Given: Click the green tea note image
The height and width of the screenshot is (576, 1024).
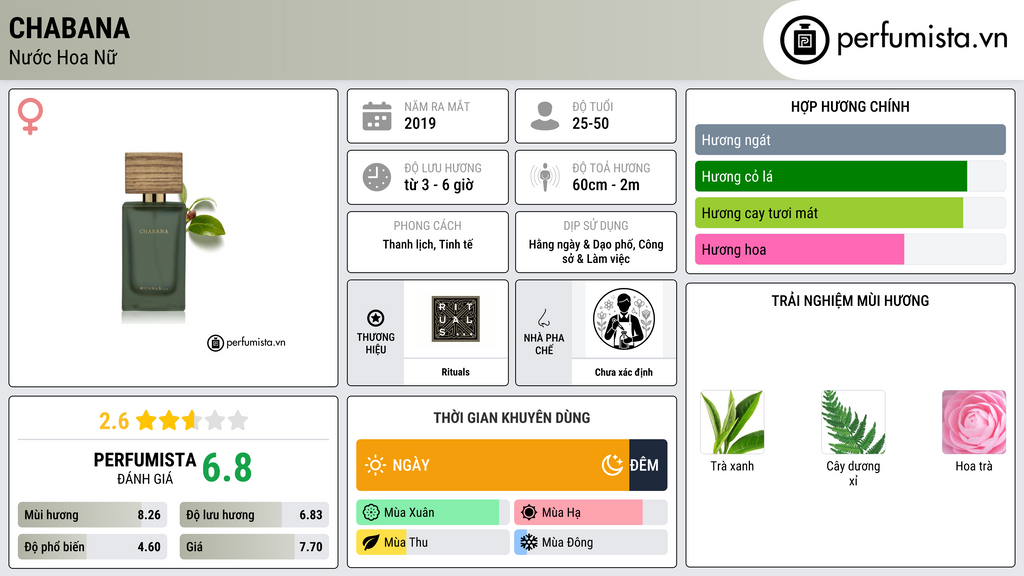Looking at the screenshot, I should (732, 422).
